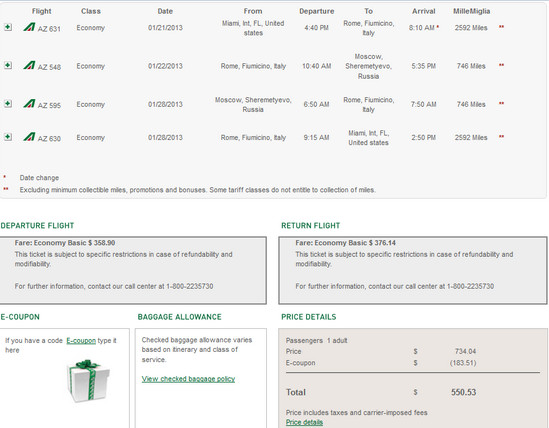Image resolution: width=549 pixels, height=428 pixels.
Task: Click the 9:15 AM departure time
Action: click(317, 138)
